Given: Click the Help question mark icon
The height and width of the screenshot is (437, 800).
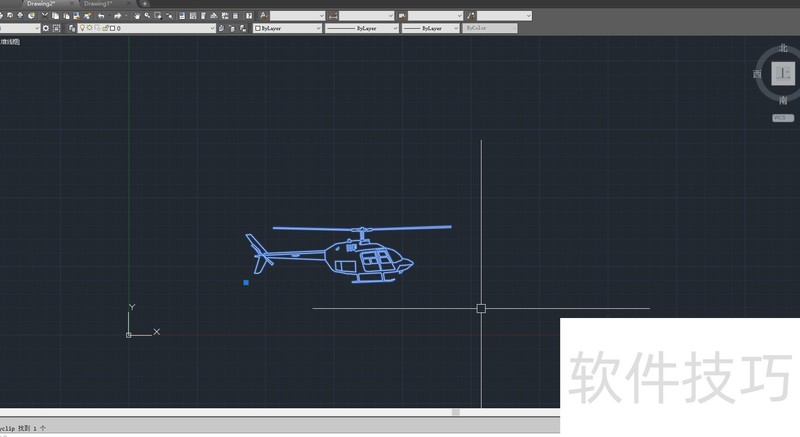Looking at the screenshot, I should click(x=249, y=16).
